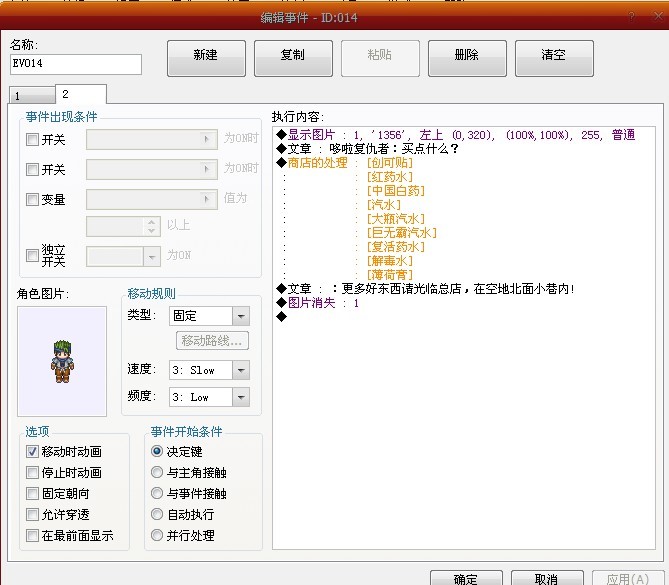This screenshot has height=585, width=669.
Task: Enable the first 开关 condition checkbox
Action: pos(32,140)
